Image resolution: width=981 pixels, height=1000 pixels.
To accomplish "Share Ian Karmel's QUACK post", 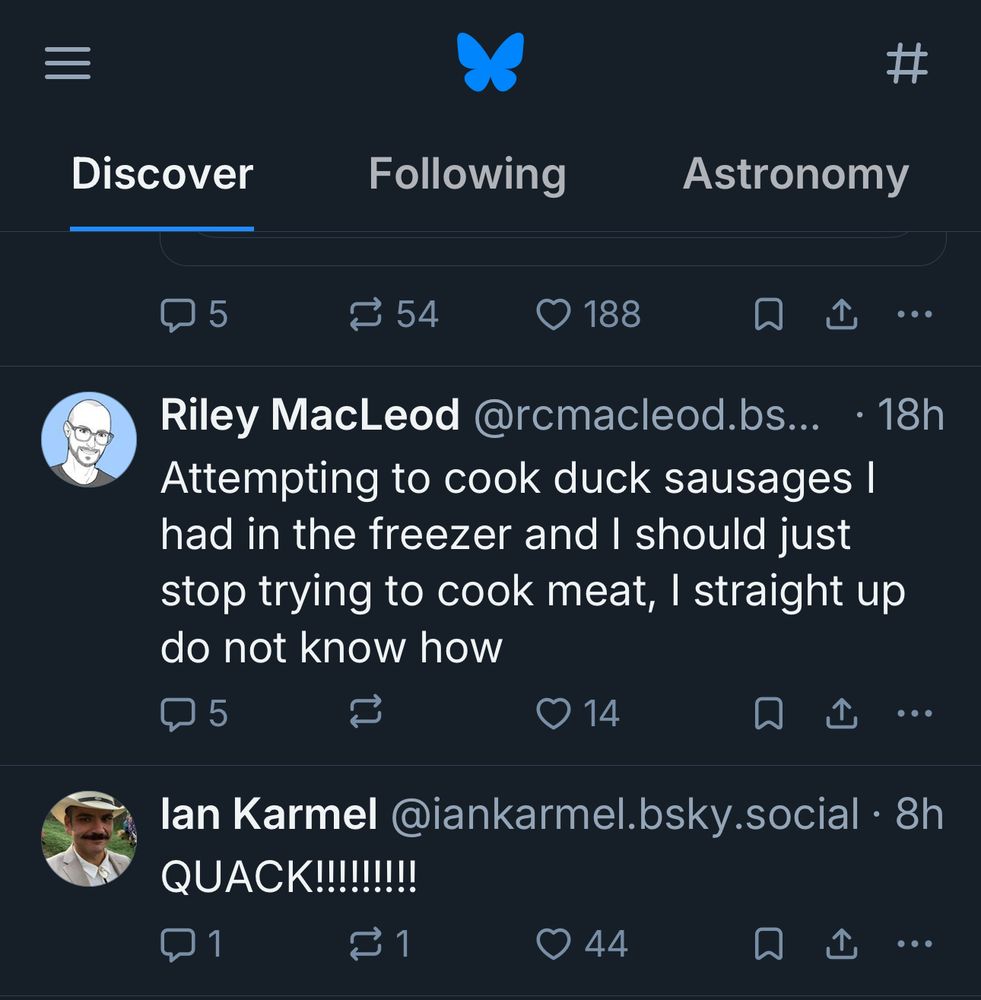I will click(x=841, y=943).
